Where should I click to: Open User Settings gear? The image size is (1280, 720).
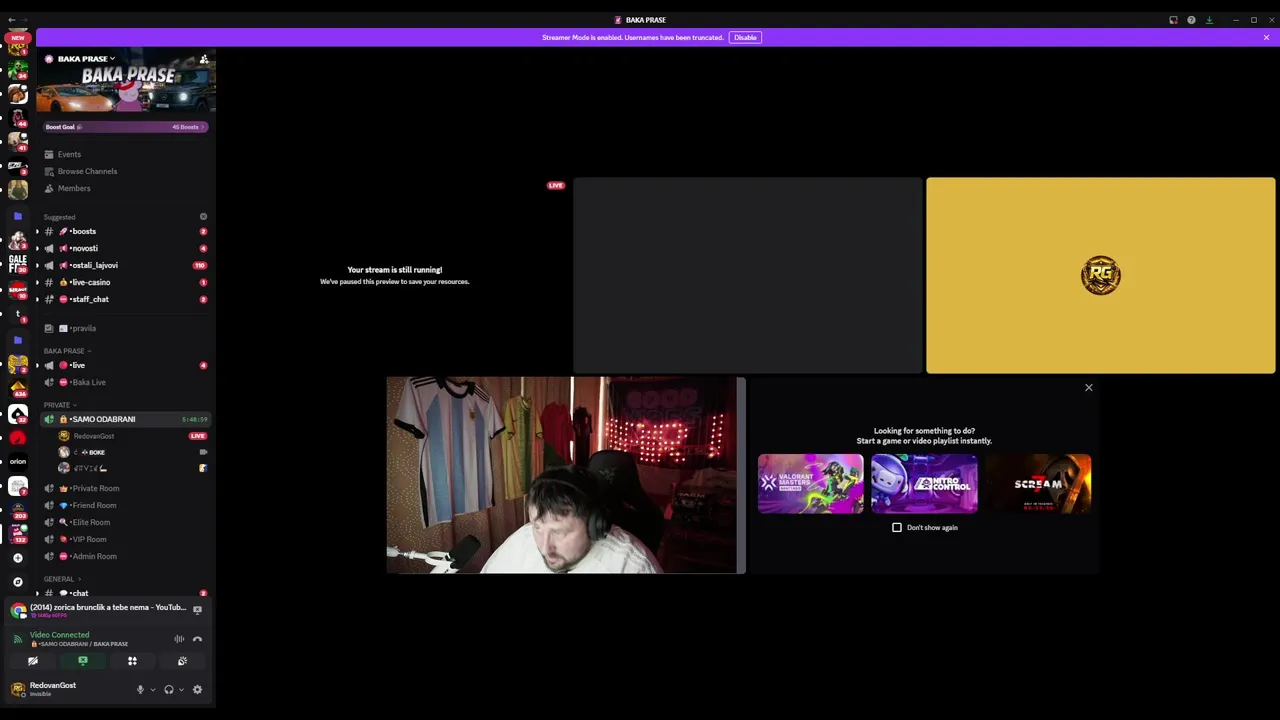click(197, 690)
